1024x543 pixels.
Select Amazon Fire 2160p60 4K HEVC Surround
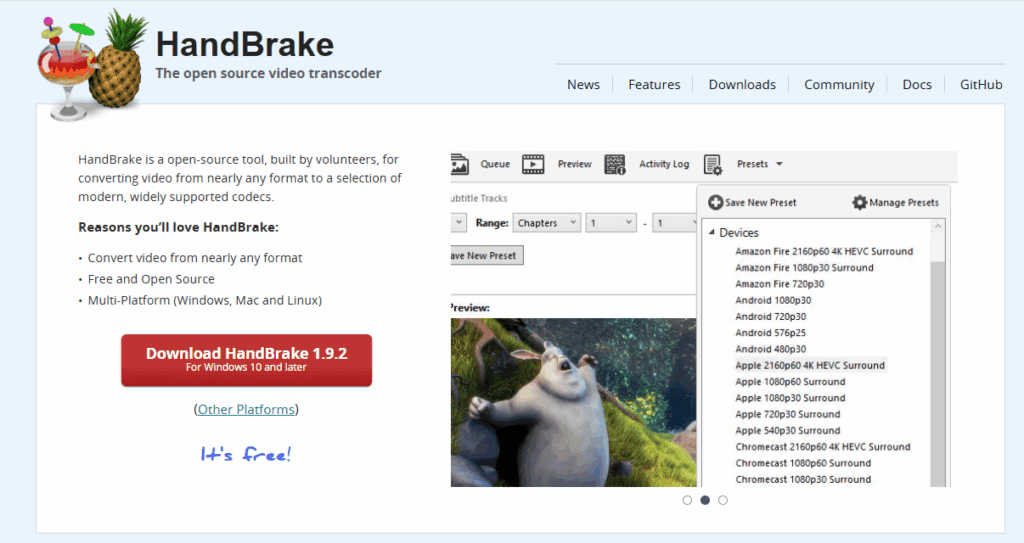(x=824, y=252)
